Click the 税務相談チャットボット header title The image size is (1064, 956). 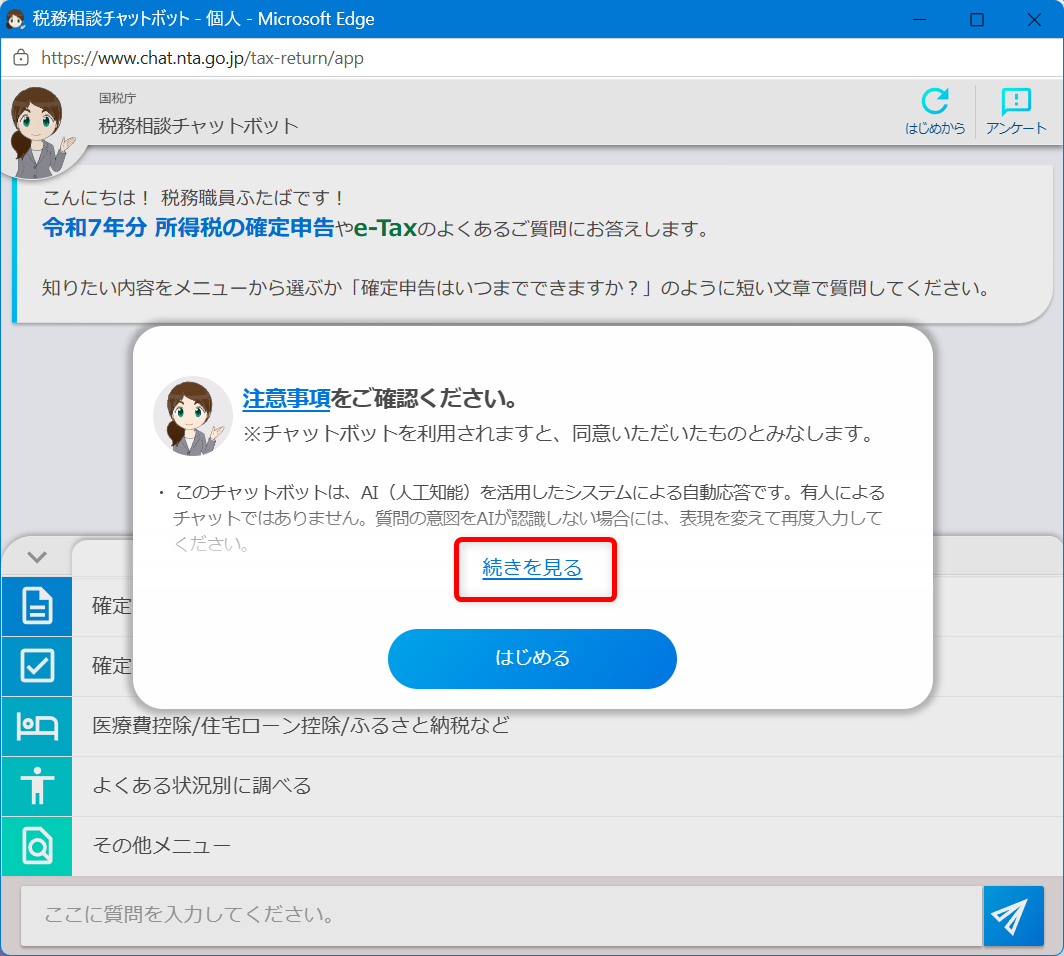[x=198, y=126]
